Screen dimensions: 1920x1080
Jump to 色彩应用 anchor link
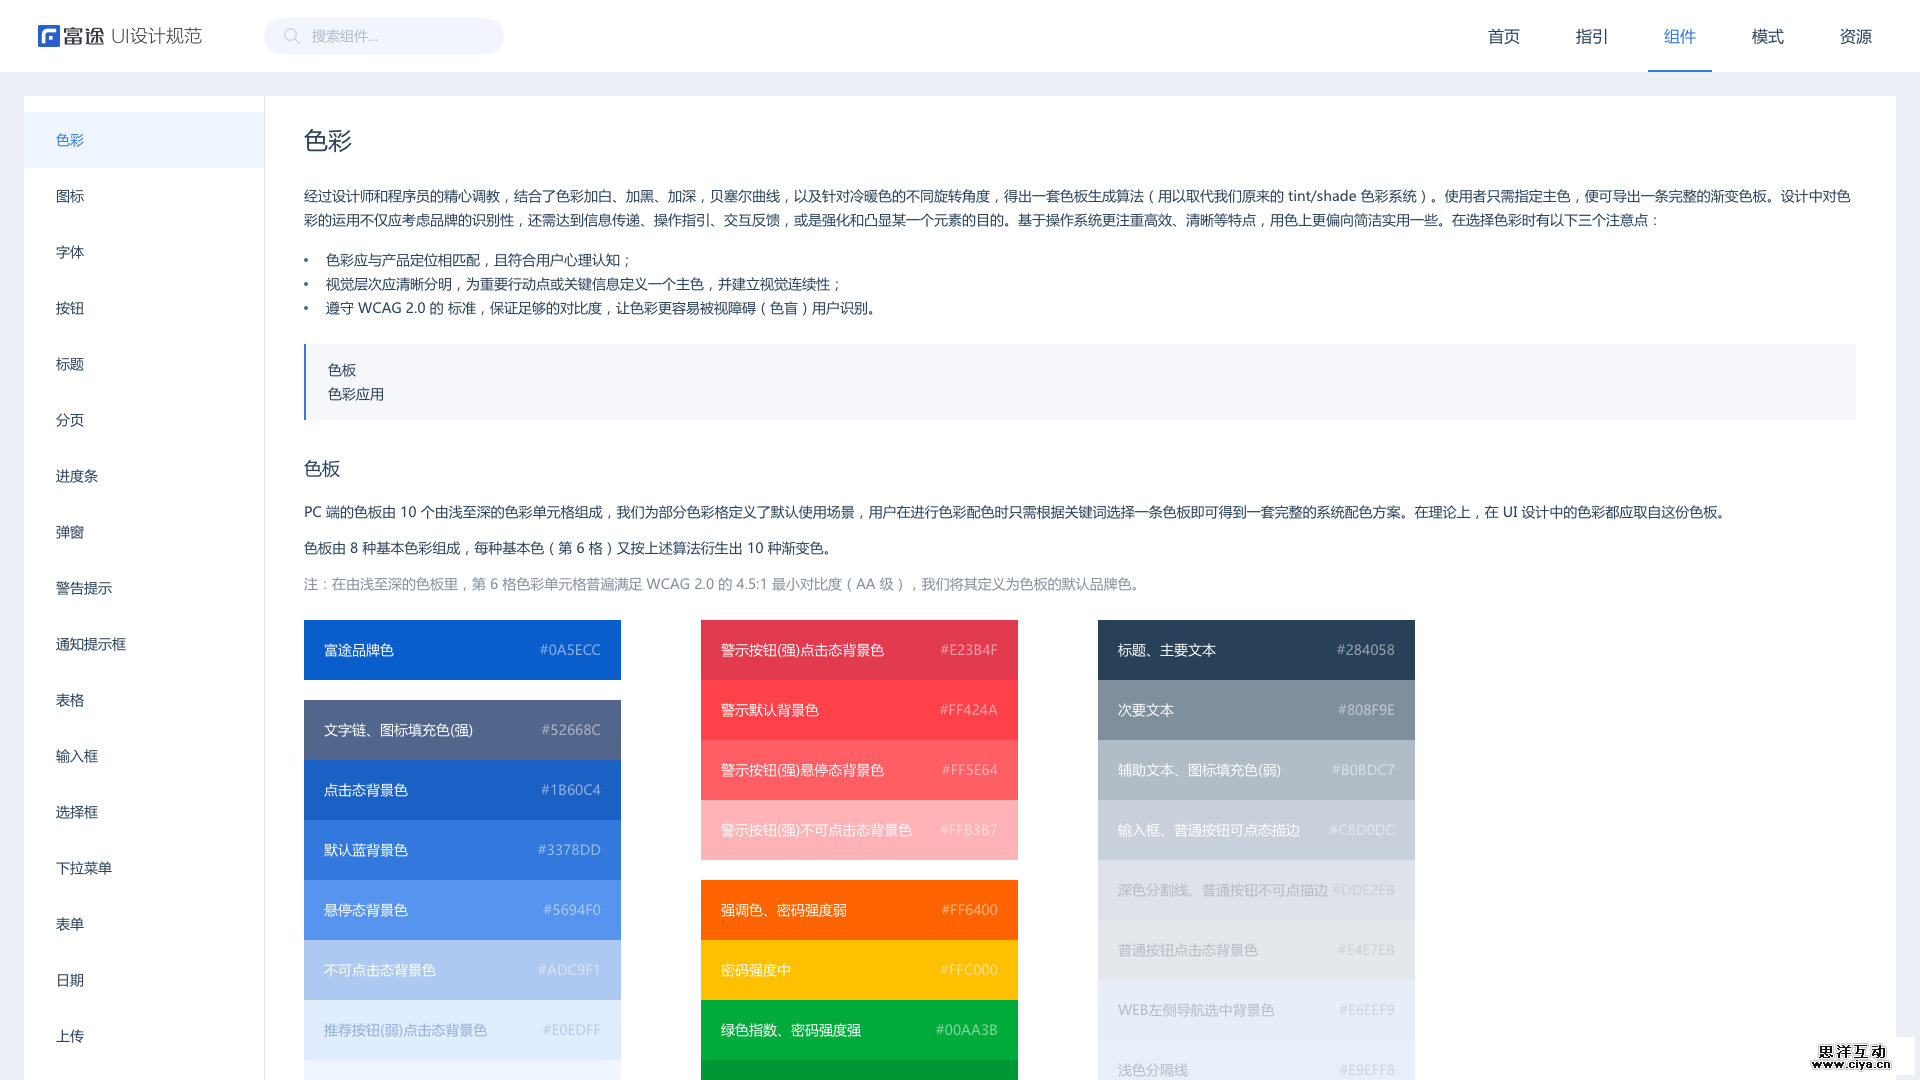tap(356, 394)
